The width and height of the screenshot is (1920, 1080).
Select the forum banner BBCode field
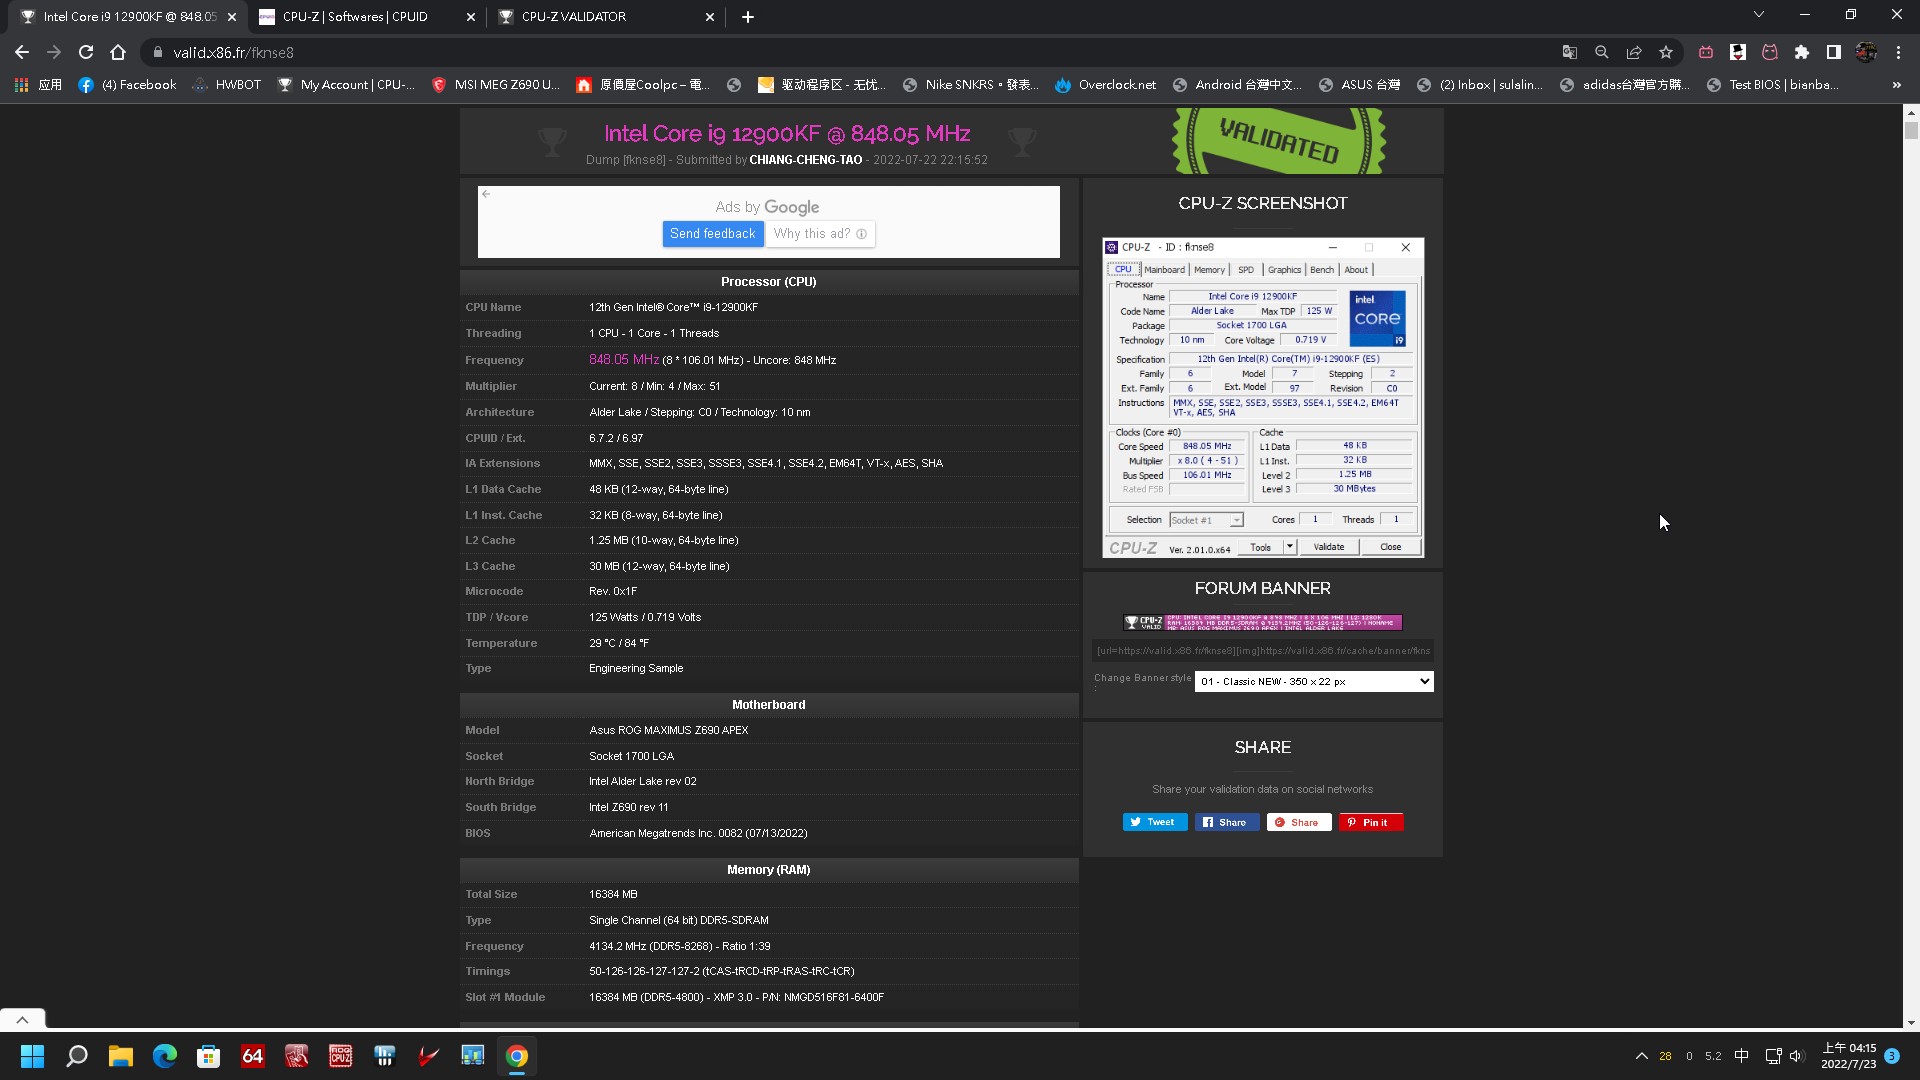coord(1262,650)
